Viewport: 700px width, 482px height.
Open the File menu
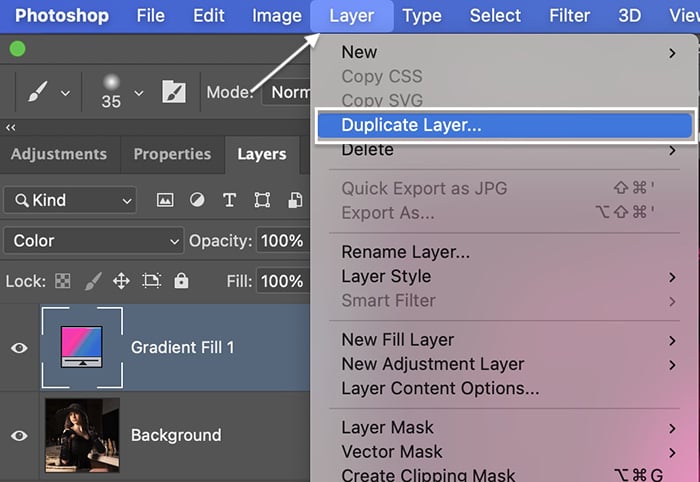coord(150,16)
